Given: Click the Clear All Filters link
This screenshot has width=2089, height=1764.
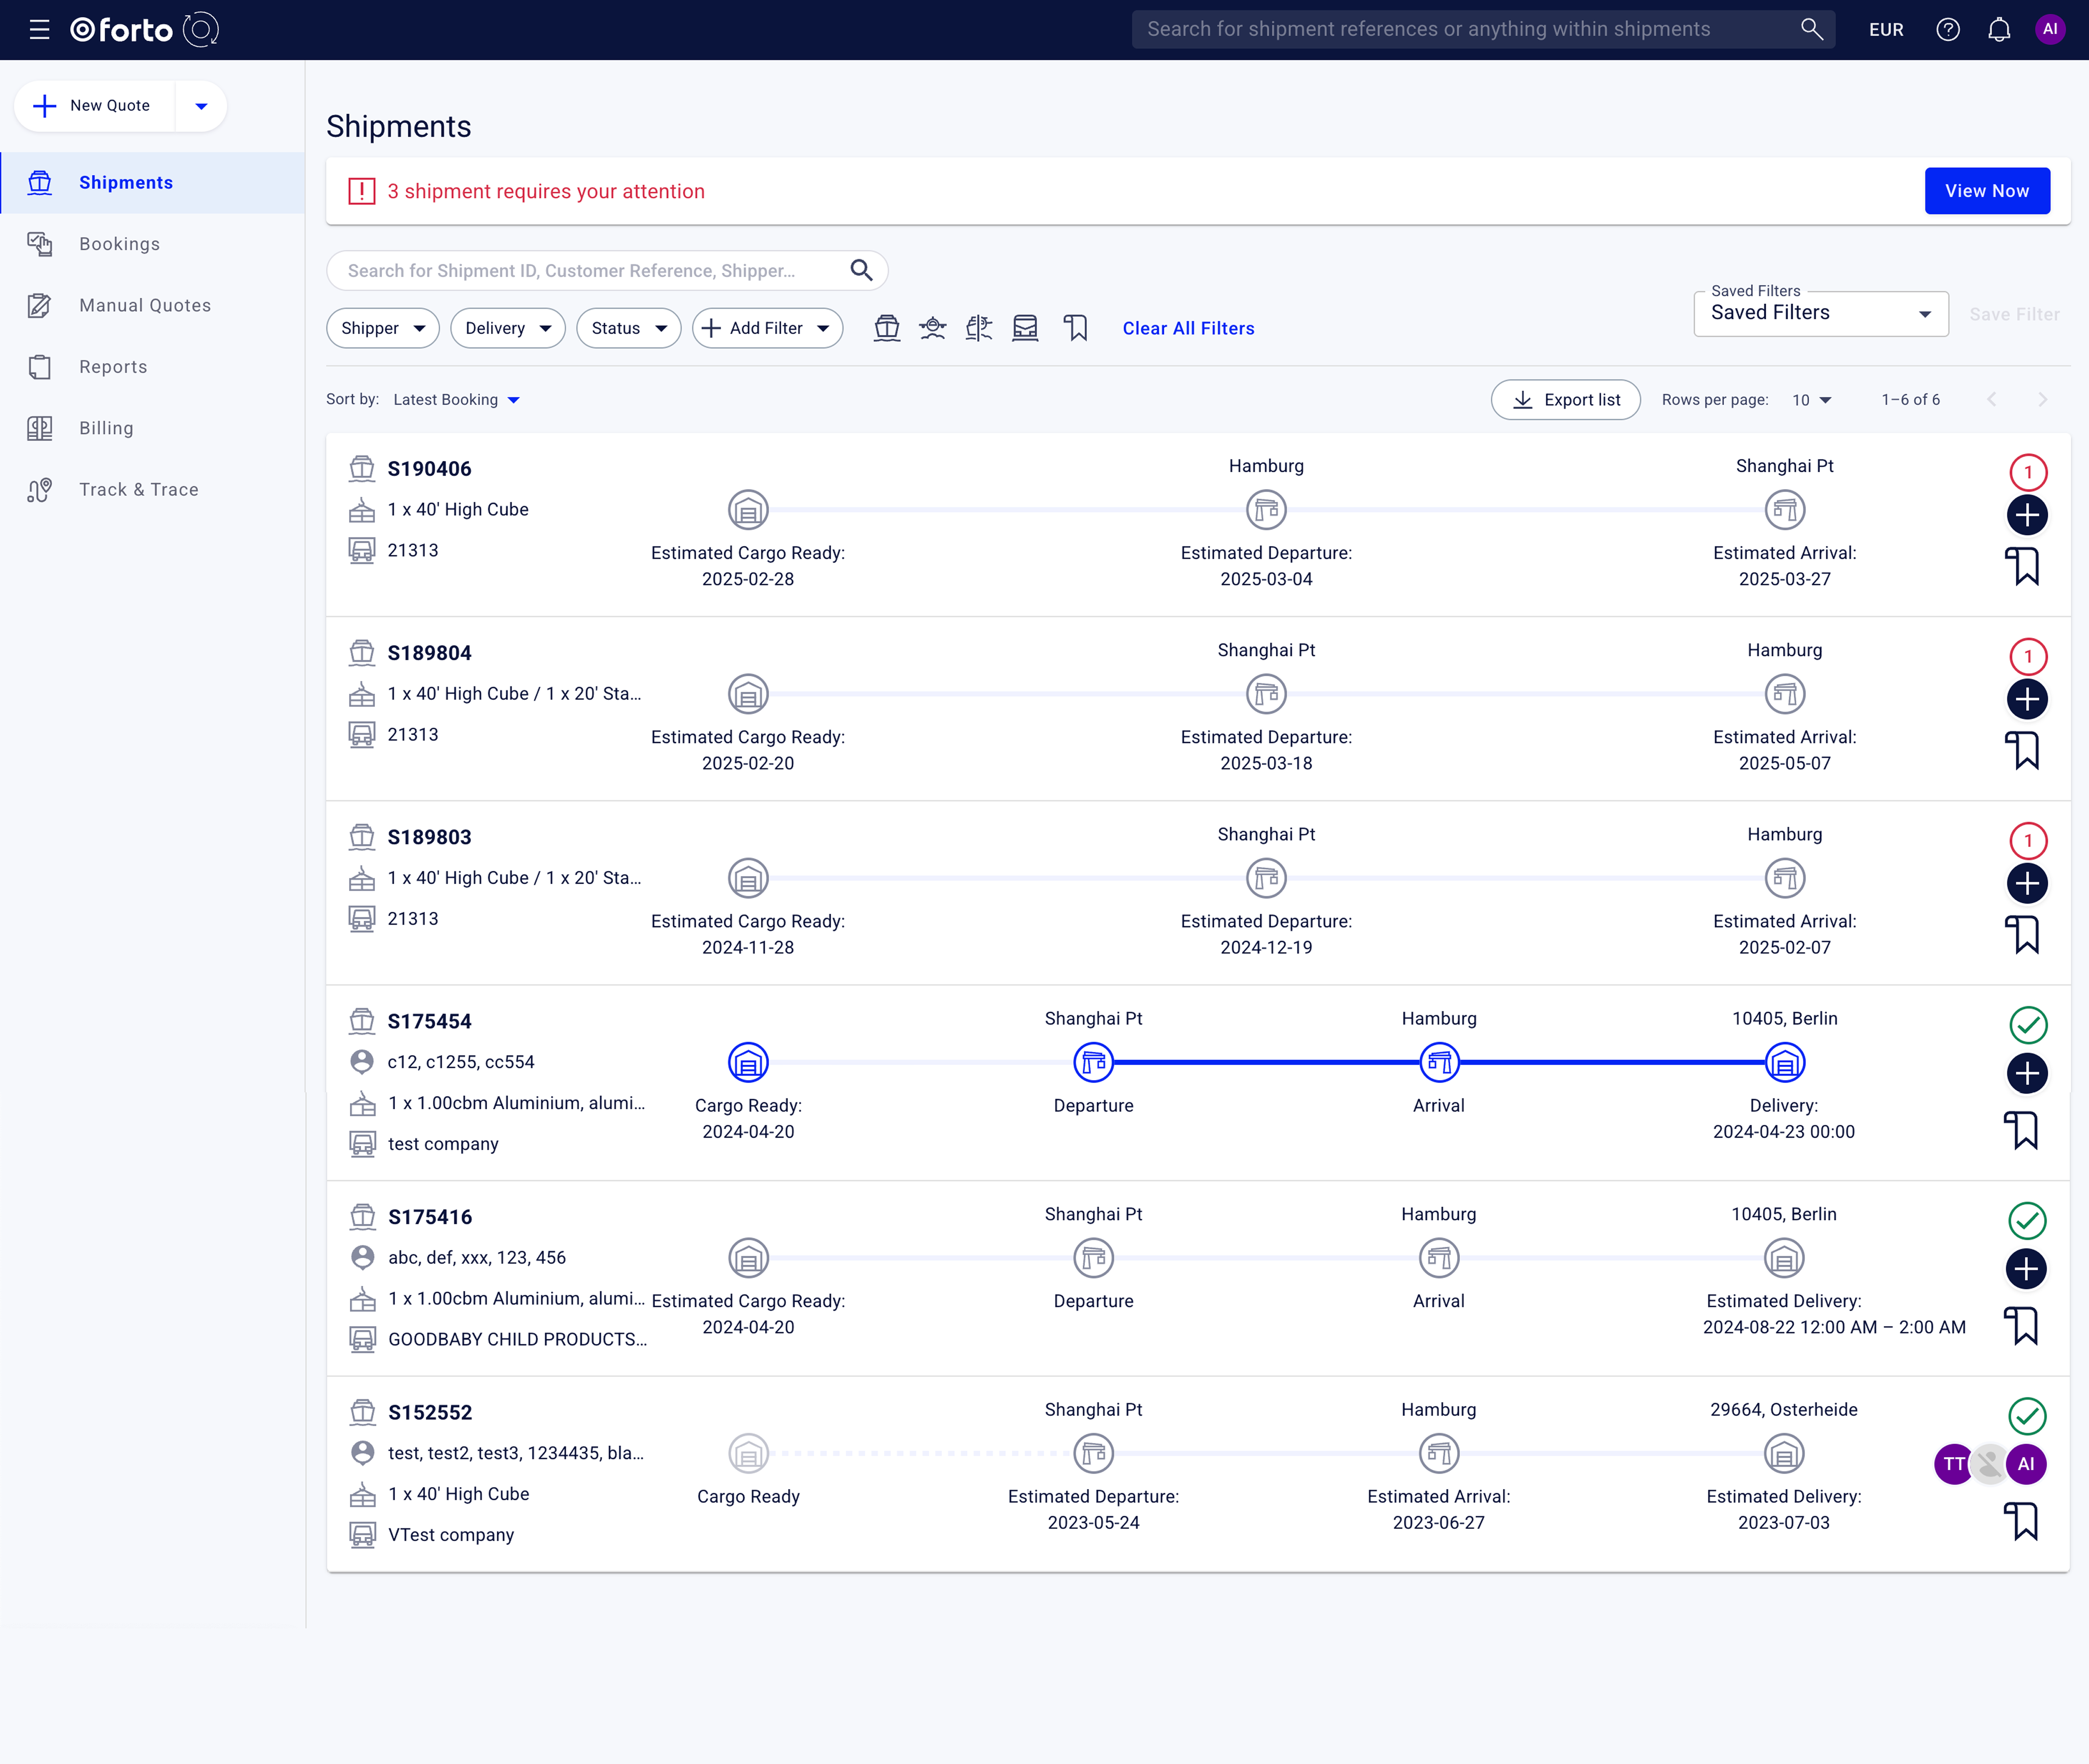Looking at the screenshot, I should (1187, 328).
